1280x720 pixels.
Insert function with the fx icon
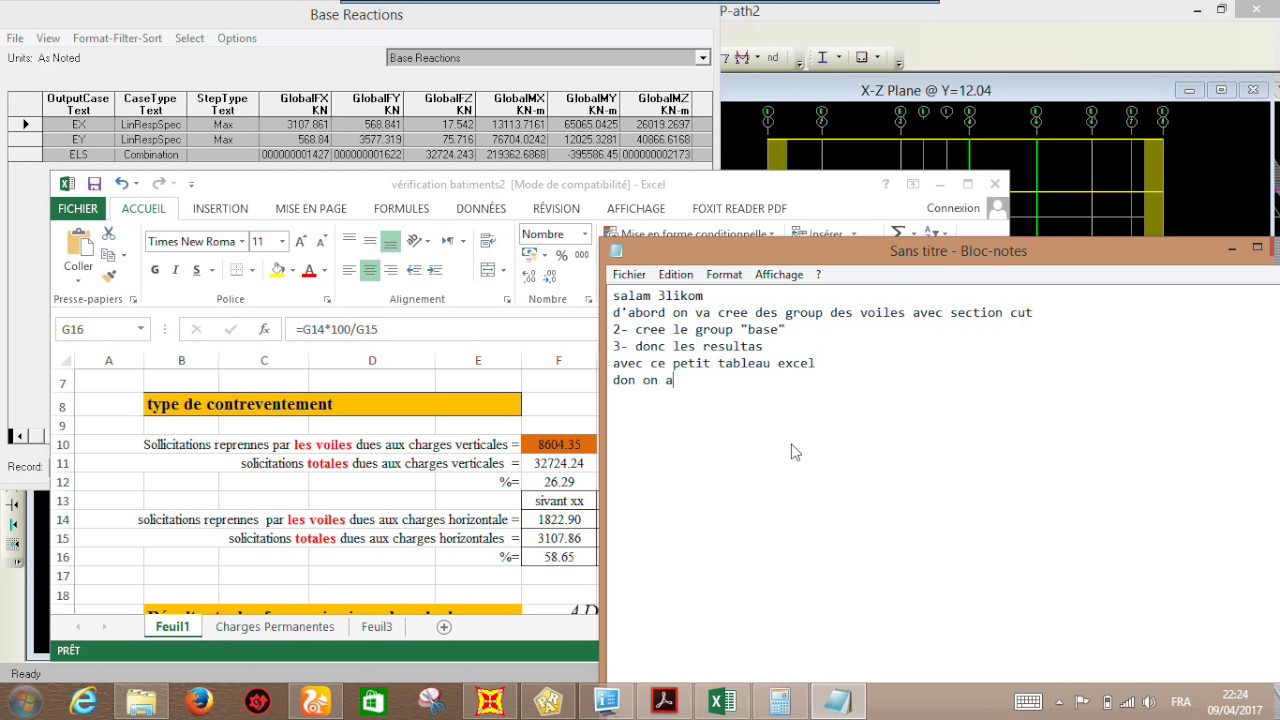point(264,329)
